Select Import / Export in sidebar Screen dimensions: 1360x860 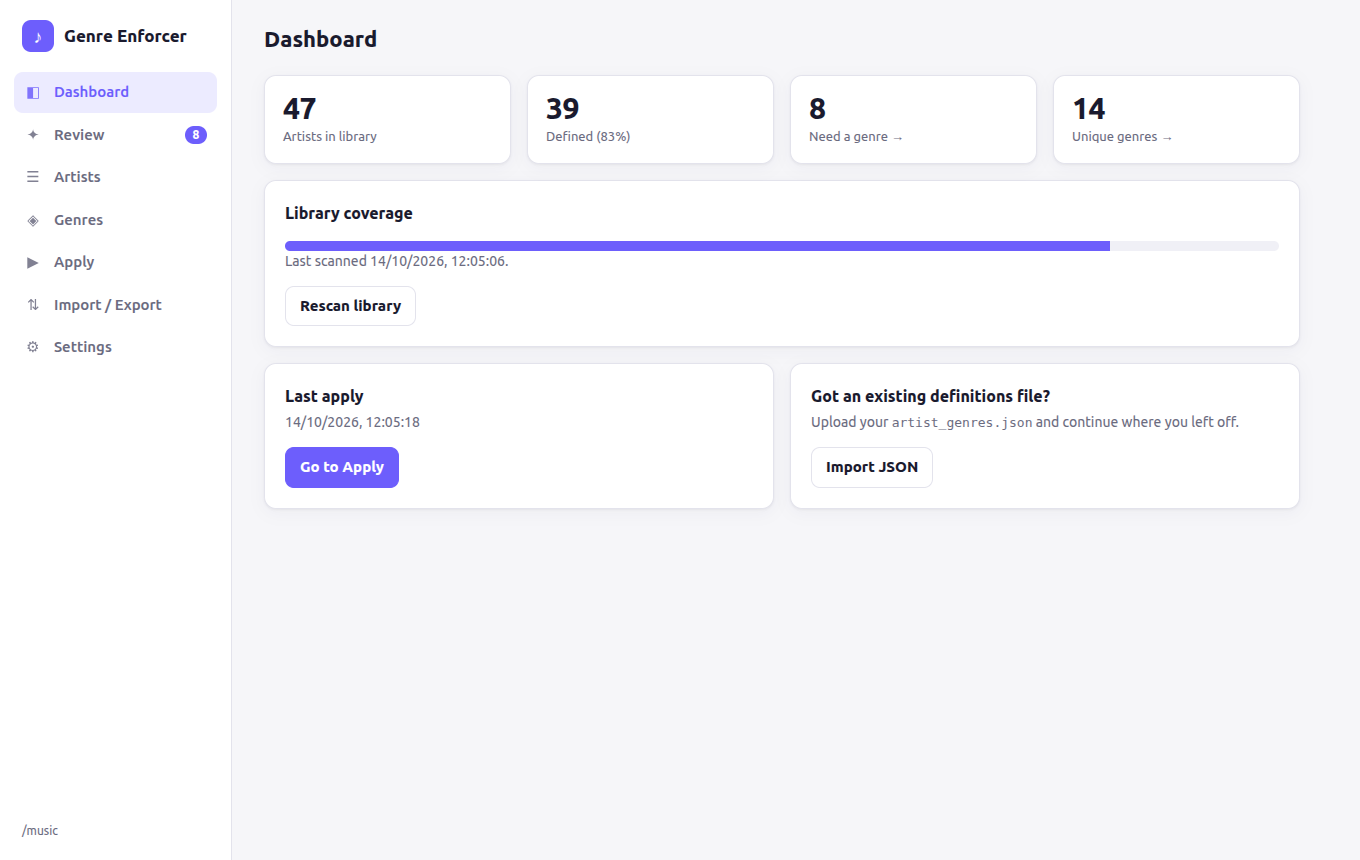pos(115,305)
